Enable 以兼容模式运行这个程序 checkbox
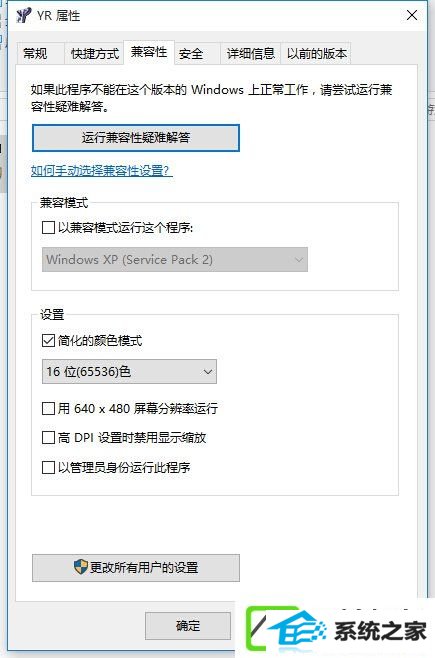Screen dimensions: 435x658 (49, 228)
